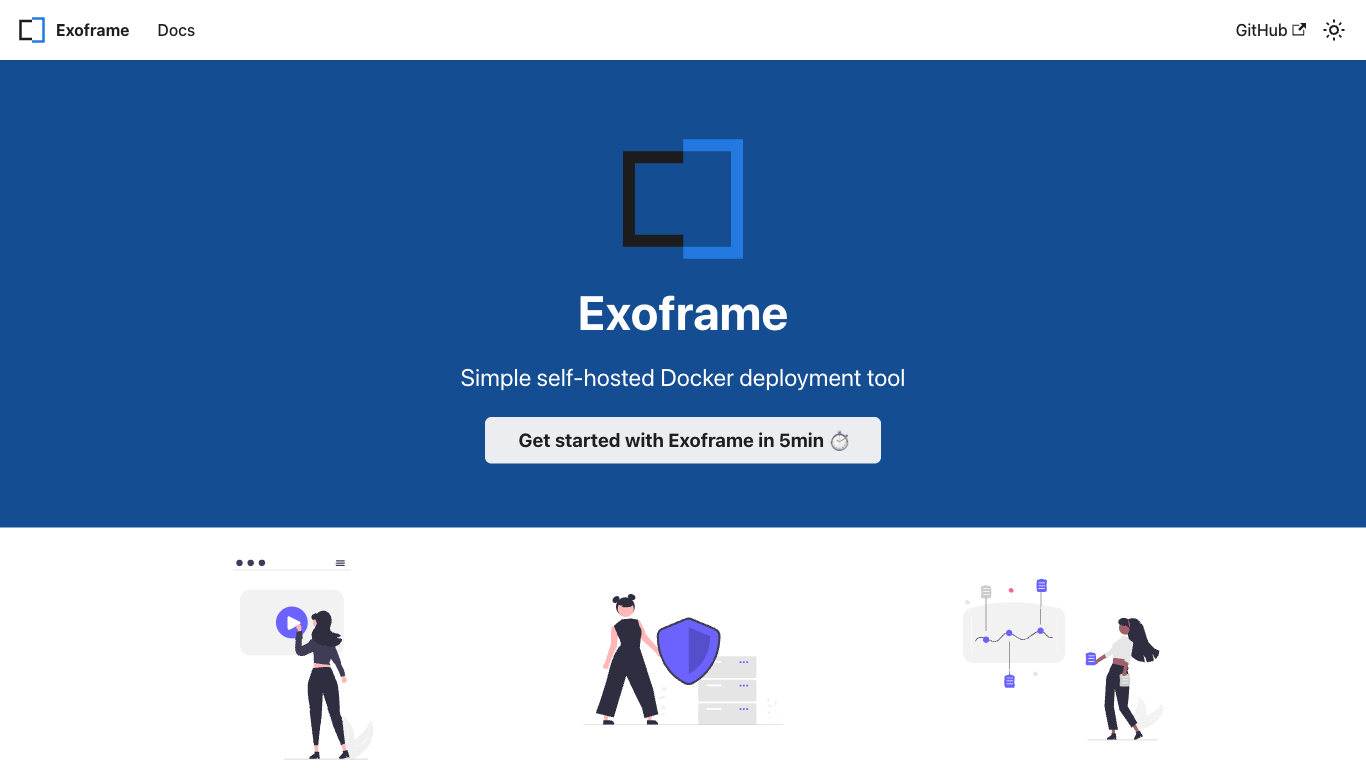The image size is (1366, 768).
Task: Click the Exoframe brand name in navbar
Action: pos(92,30)
